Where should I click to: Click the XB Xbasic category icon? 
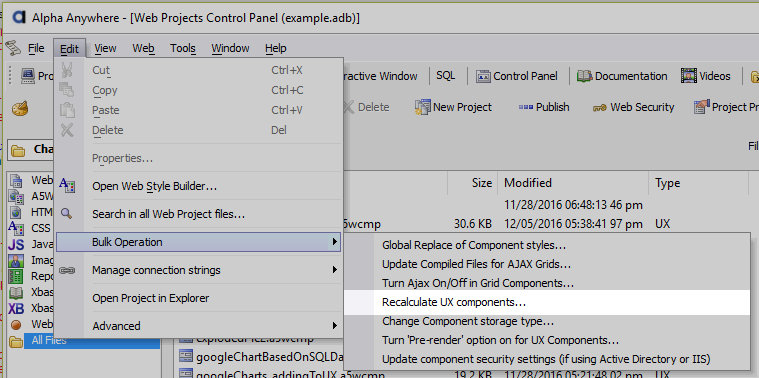coord(16,308)
